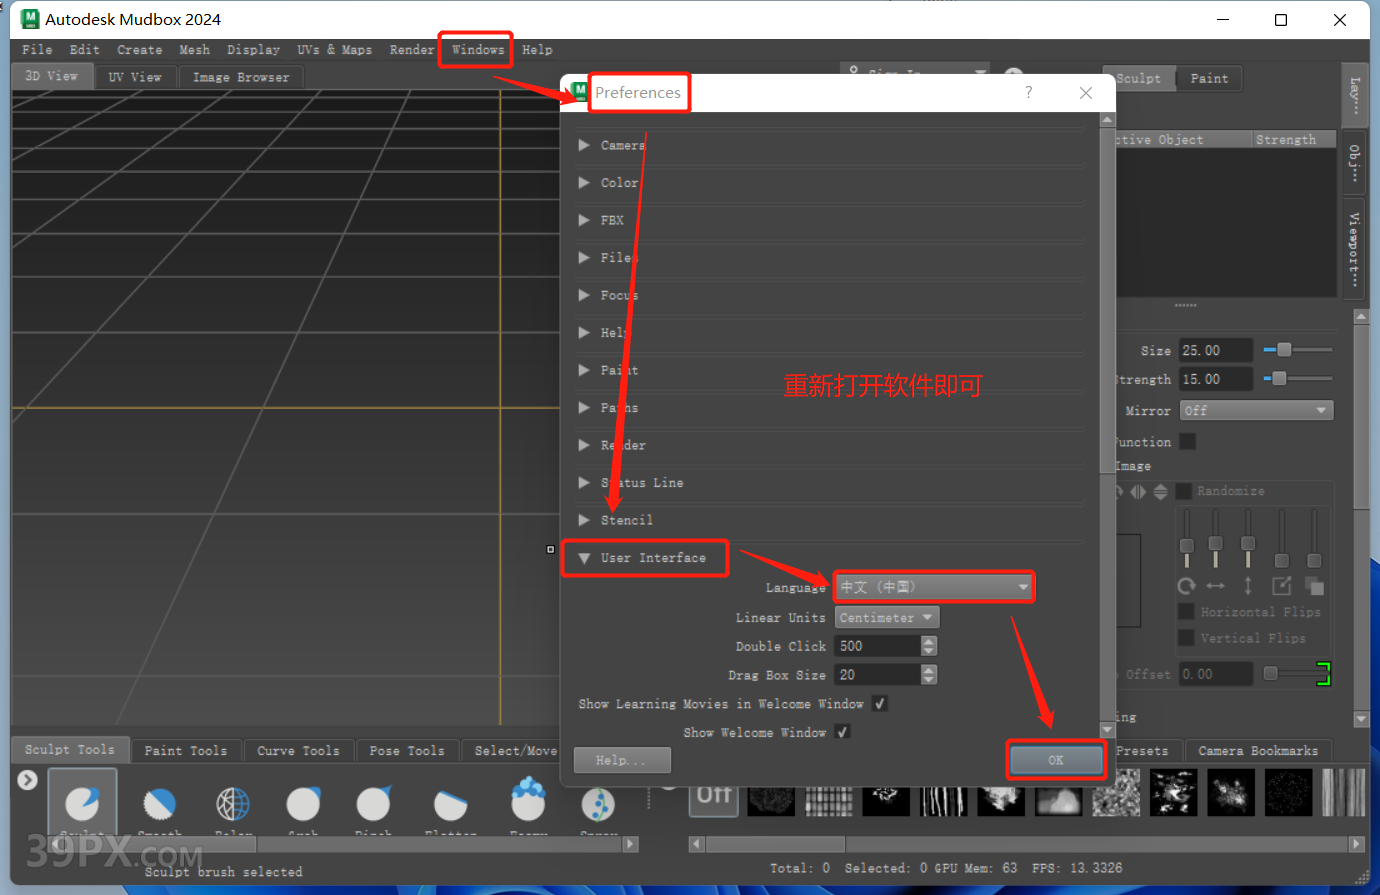Screen dimensions: 1380x895
Task: Open the Windows menu
Action: [x=475, y=49]
